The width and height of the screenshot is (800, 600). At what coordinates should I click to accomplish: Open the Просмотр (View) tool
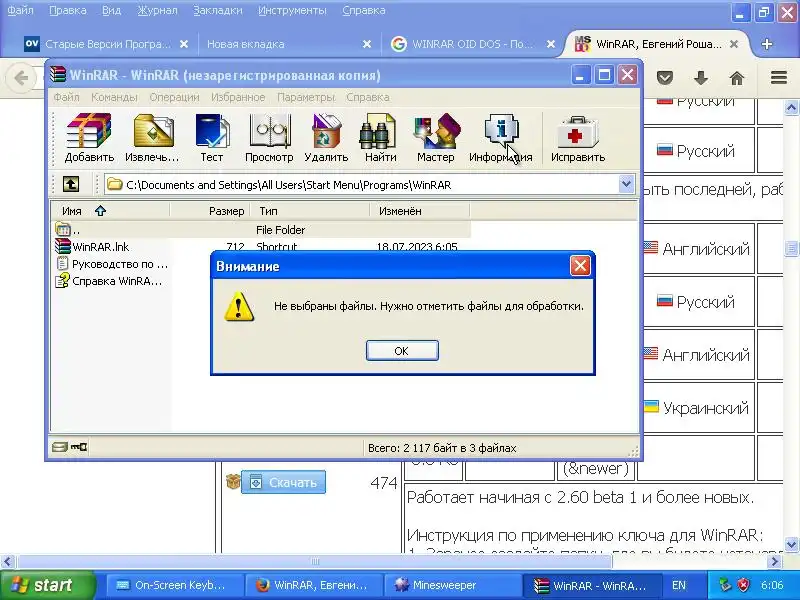coord(269,138)
